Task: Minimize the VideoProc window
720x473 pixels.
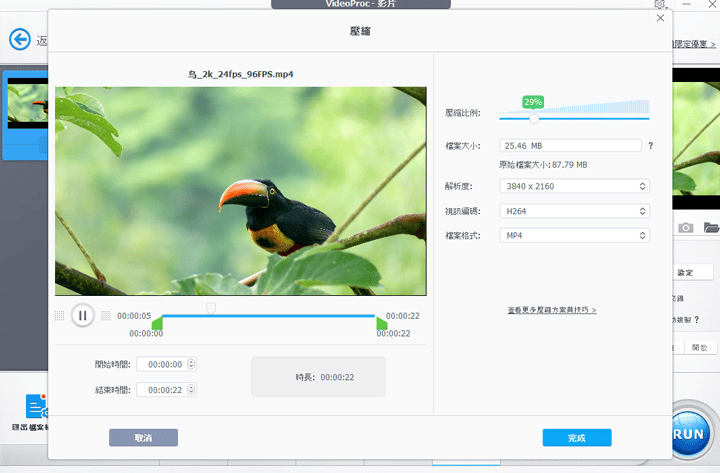Action: [x=686, y=4]
